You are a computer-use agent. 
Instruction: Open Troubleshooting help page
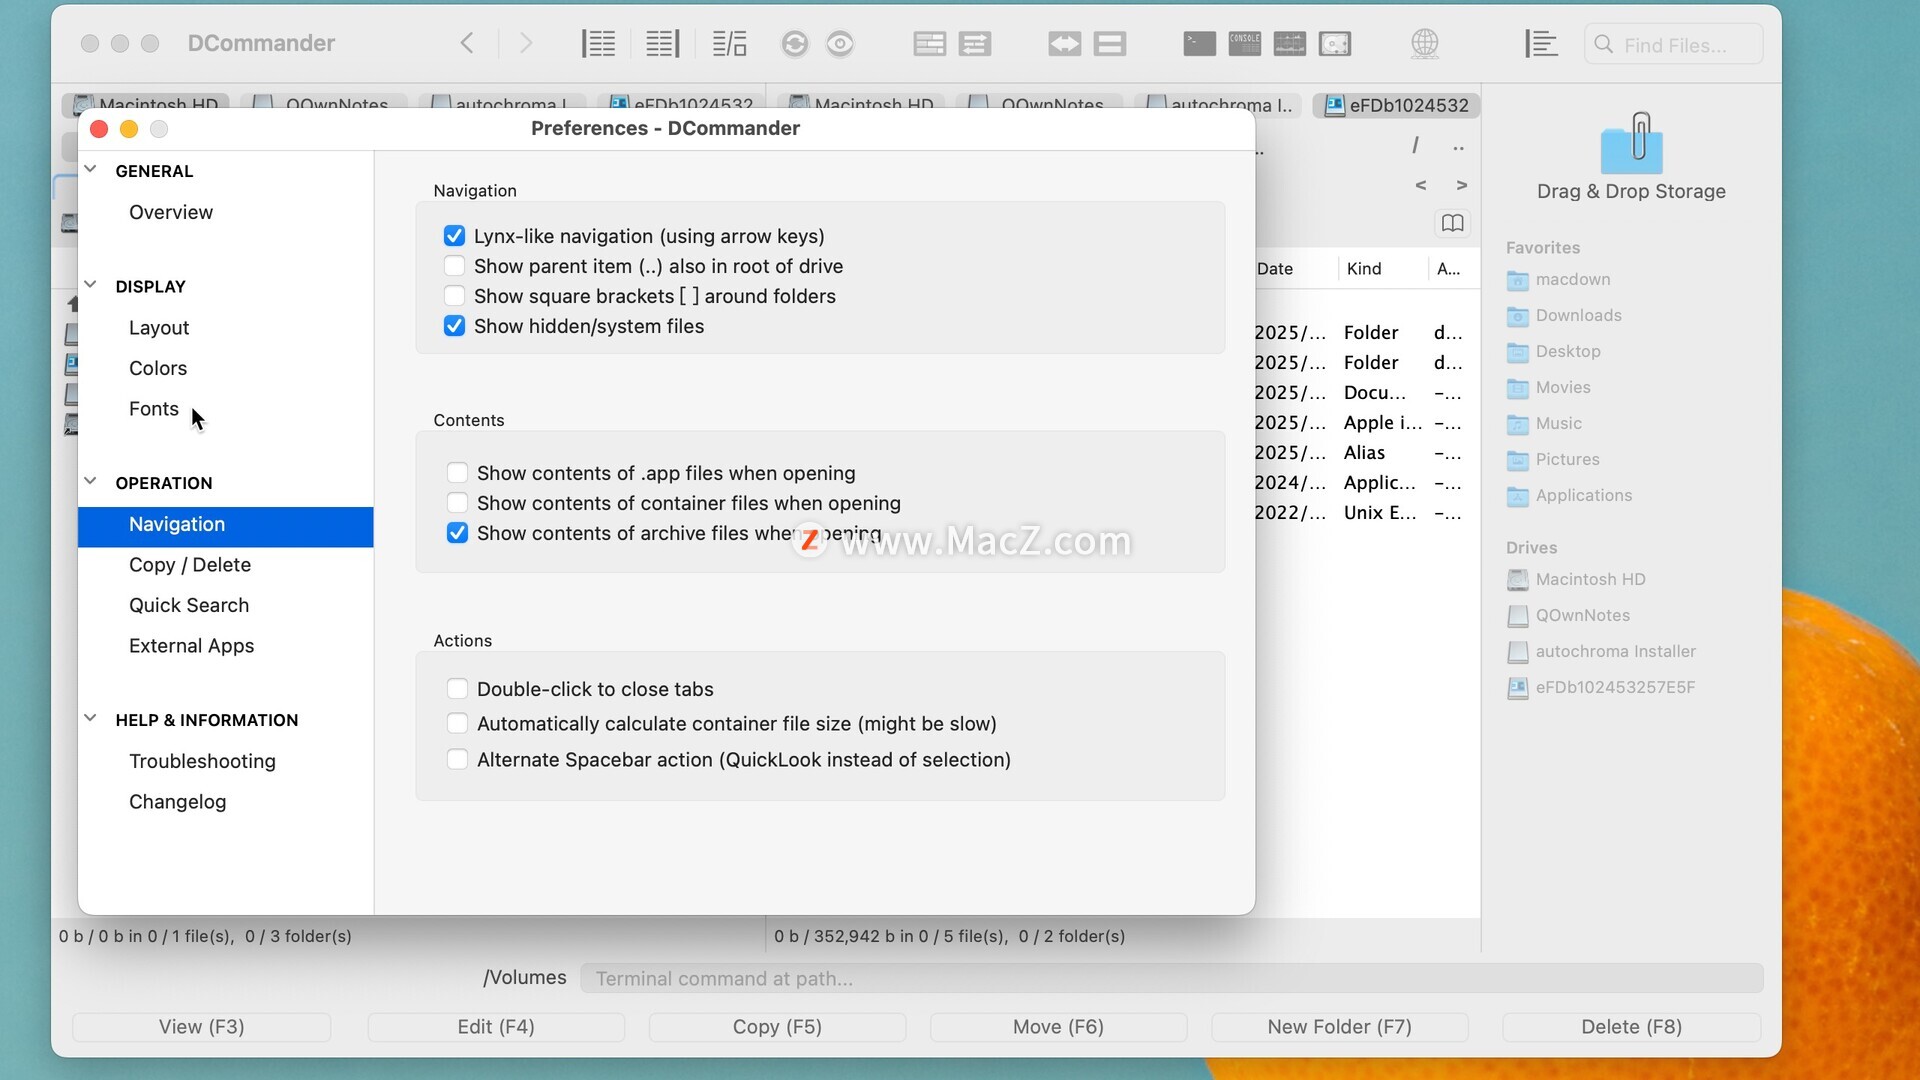202,761
